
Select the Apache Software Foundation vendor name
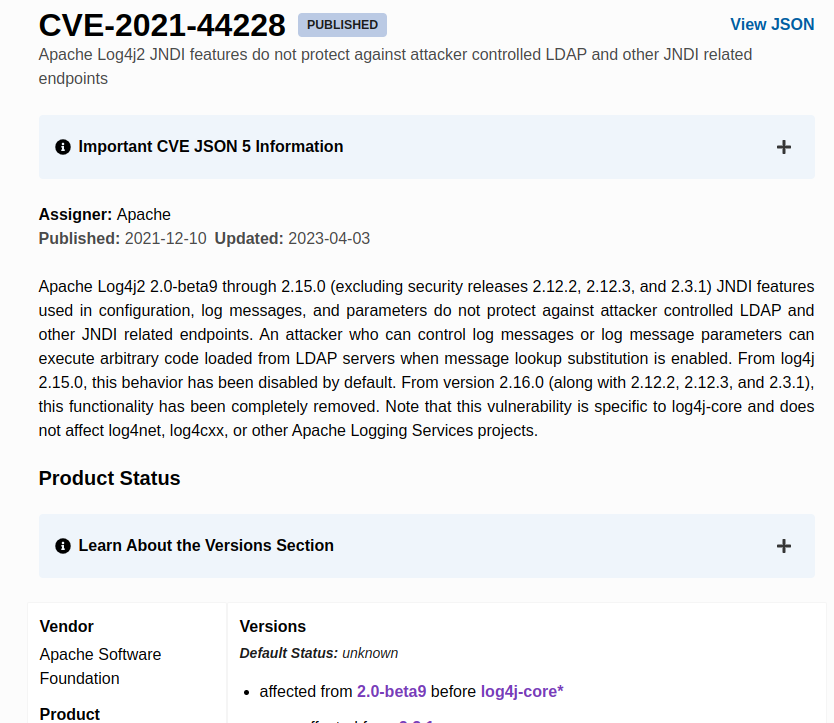pos(100,666)
